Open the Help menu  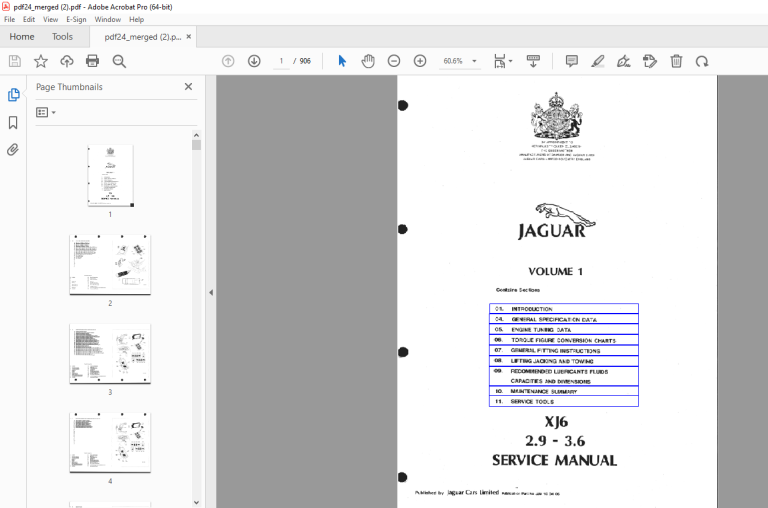click(137, 20)
